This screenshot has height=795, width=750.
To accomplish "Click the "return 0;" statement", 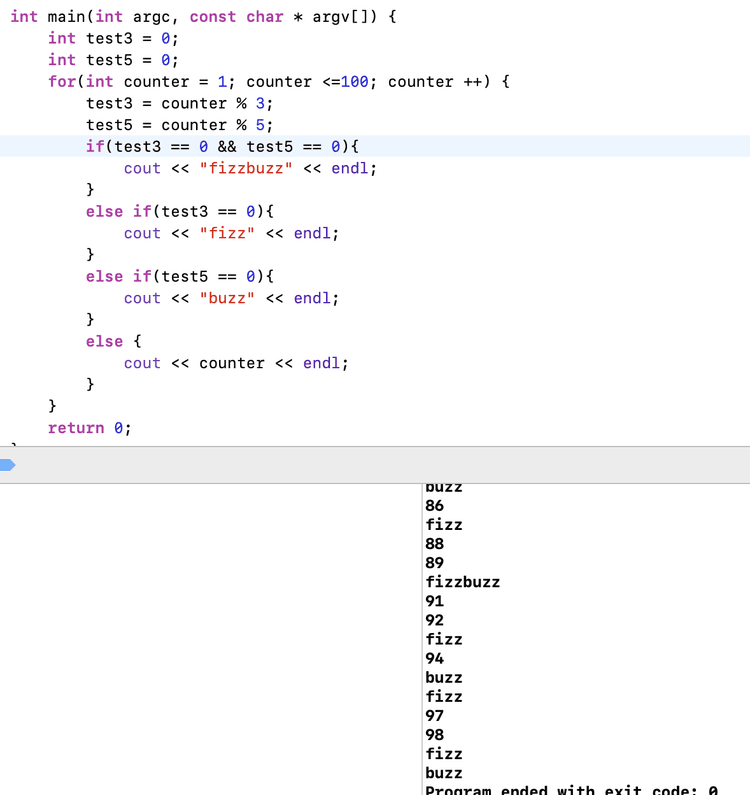I will pos(89,428).
